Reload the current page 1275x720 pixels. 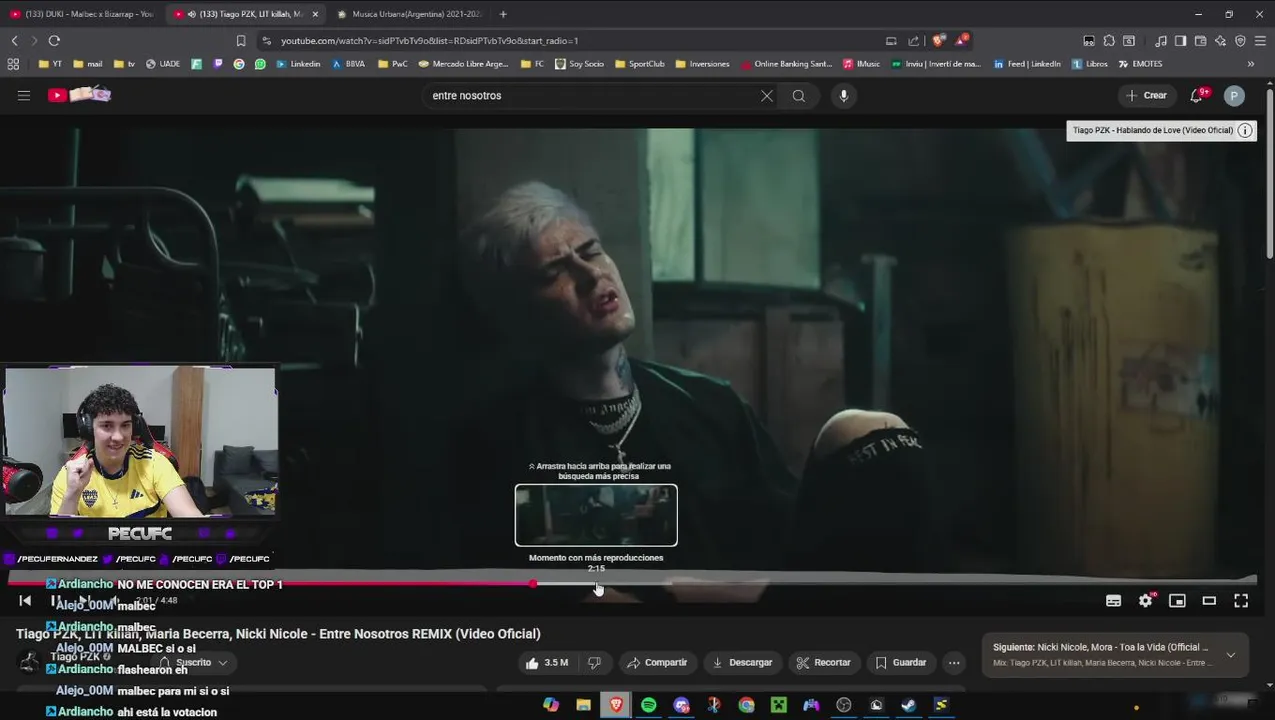pyautogui.click(x=54, y=41)
